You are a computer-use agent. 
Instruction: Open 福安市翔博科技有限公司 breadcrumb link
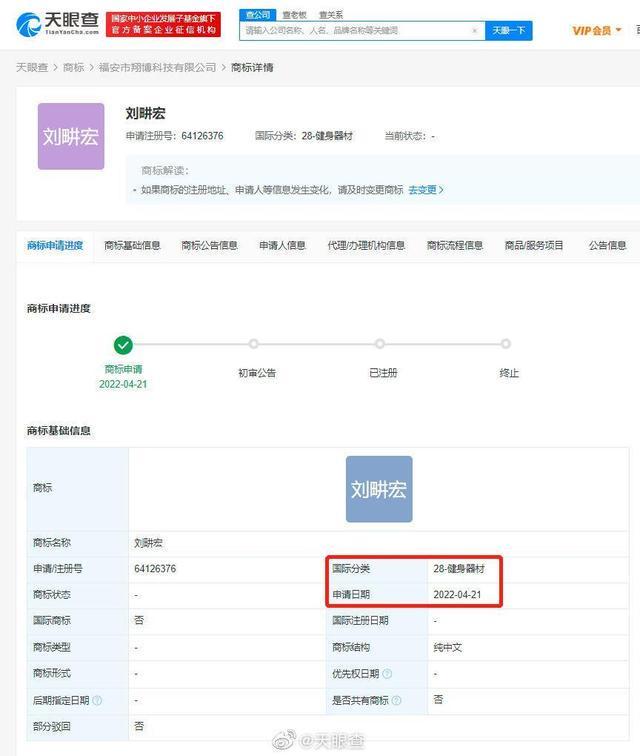tap(156, 67)
